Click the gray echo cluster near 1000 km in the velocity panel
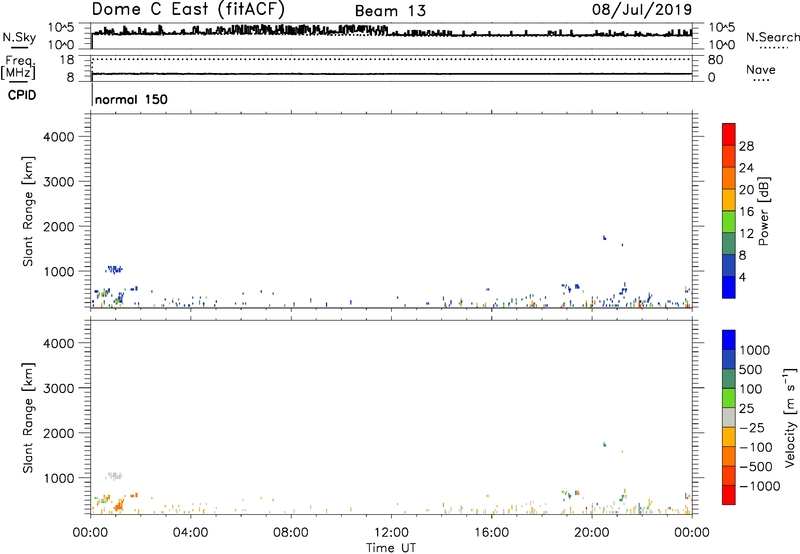The width and height of the screenshot is (800, 554). [x=114, y=476]
